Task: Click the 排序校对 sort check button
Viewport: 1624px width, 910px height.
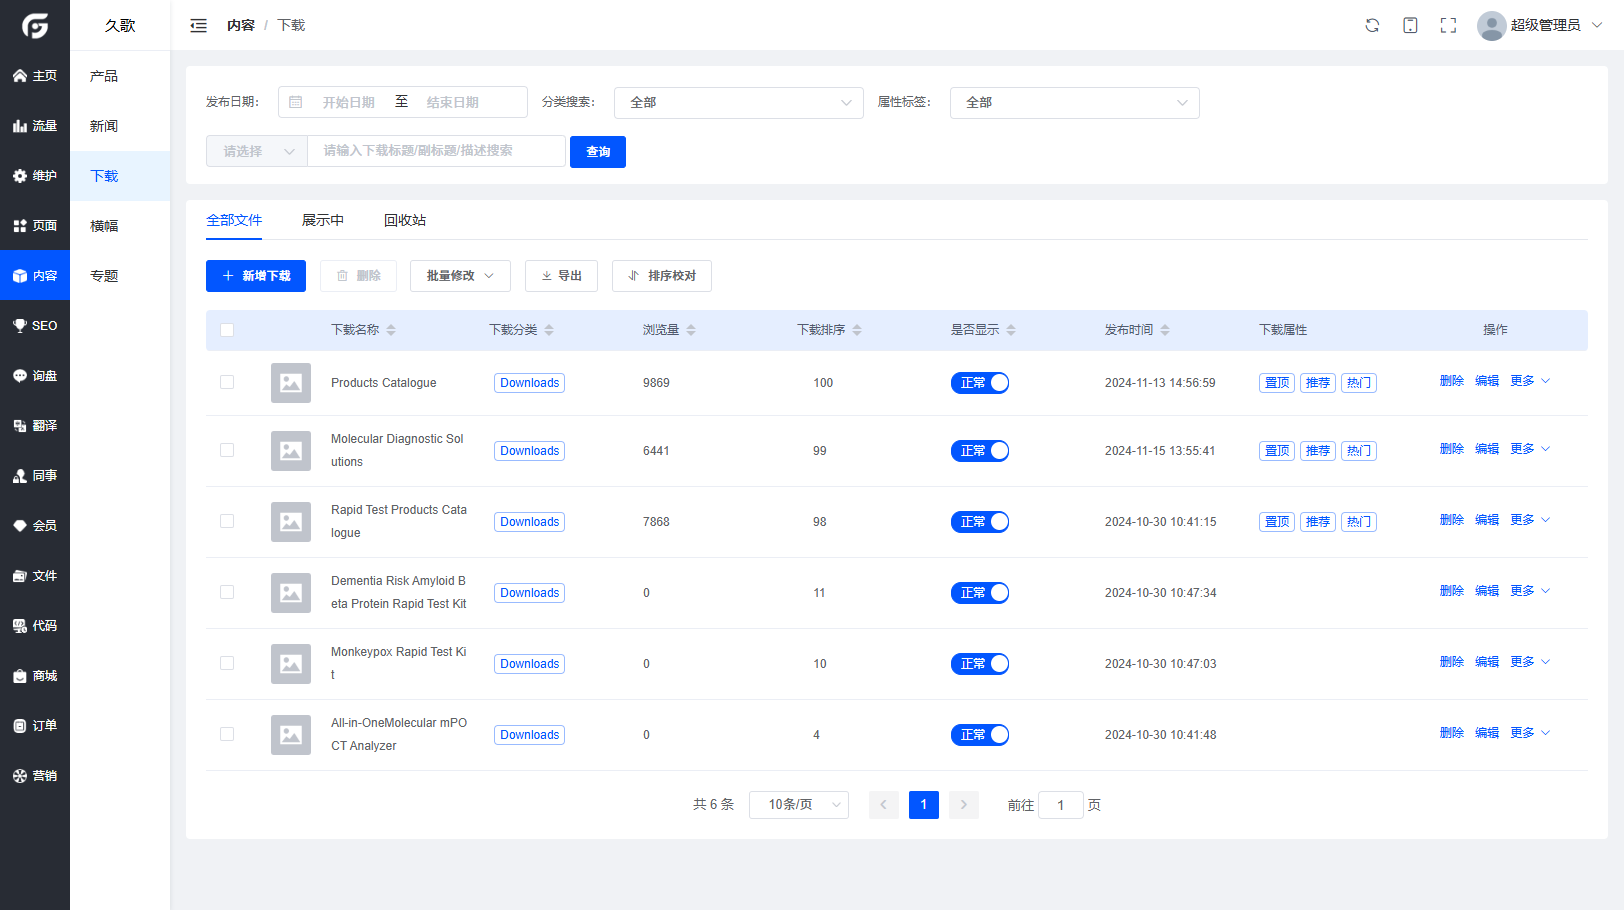Action: tap(662, 276)
